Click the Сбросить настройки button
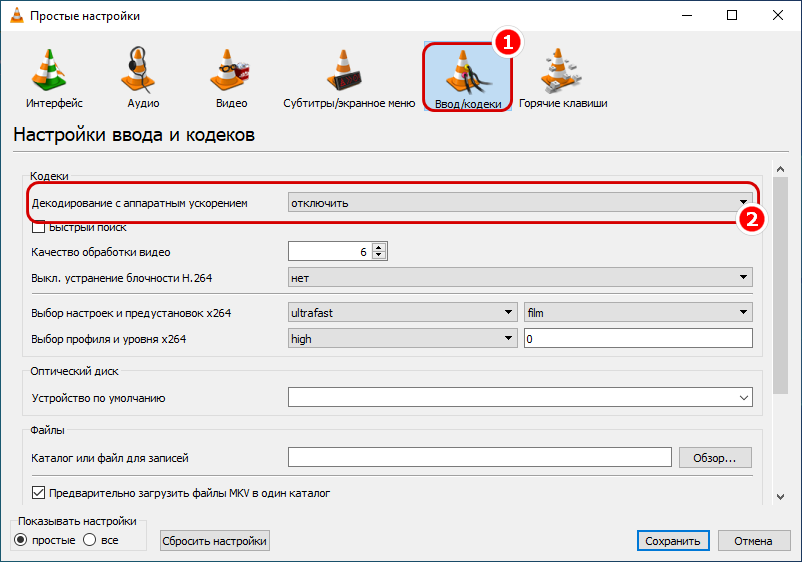 (x=215, y=541)
